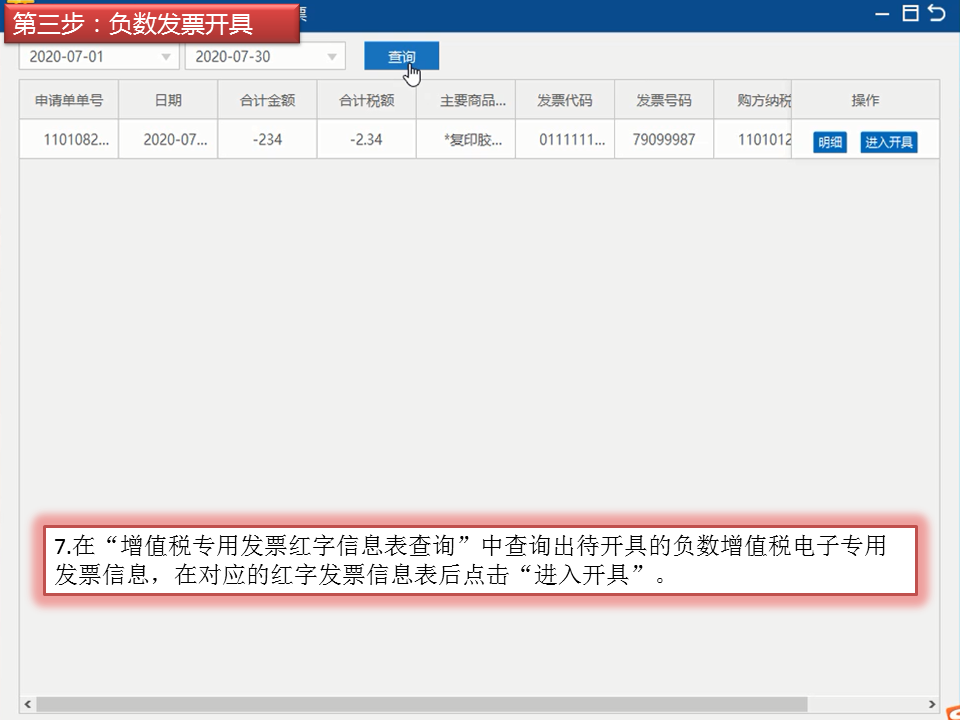This screenshot has width=960, height=720.
Task: Click the back/return arrow icon in title bar
Action: (937, 12)
